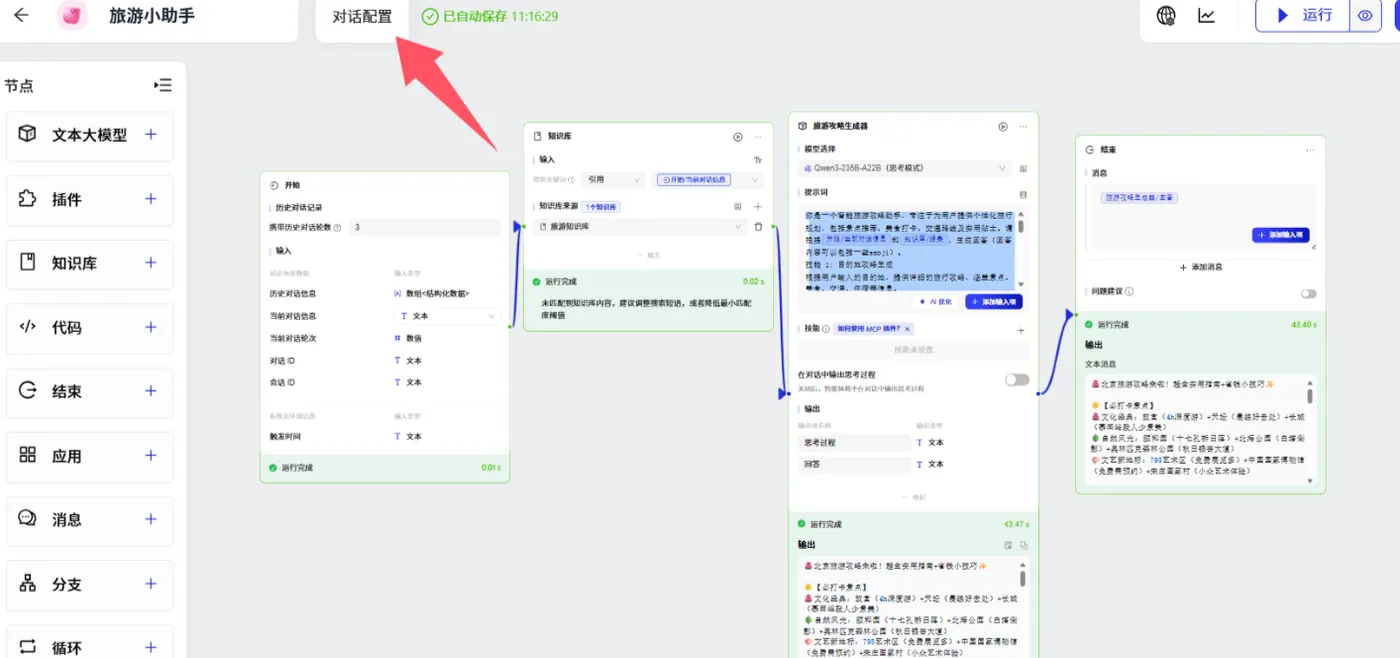Image resolution: width=1400 pixels, height=658 pixels.
Task: Show info for 问题建议
Action: 1130,292
